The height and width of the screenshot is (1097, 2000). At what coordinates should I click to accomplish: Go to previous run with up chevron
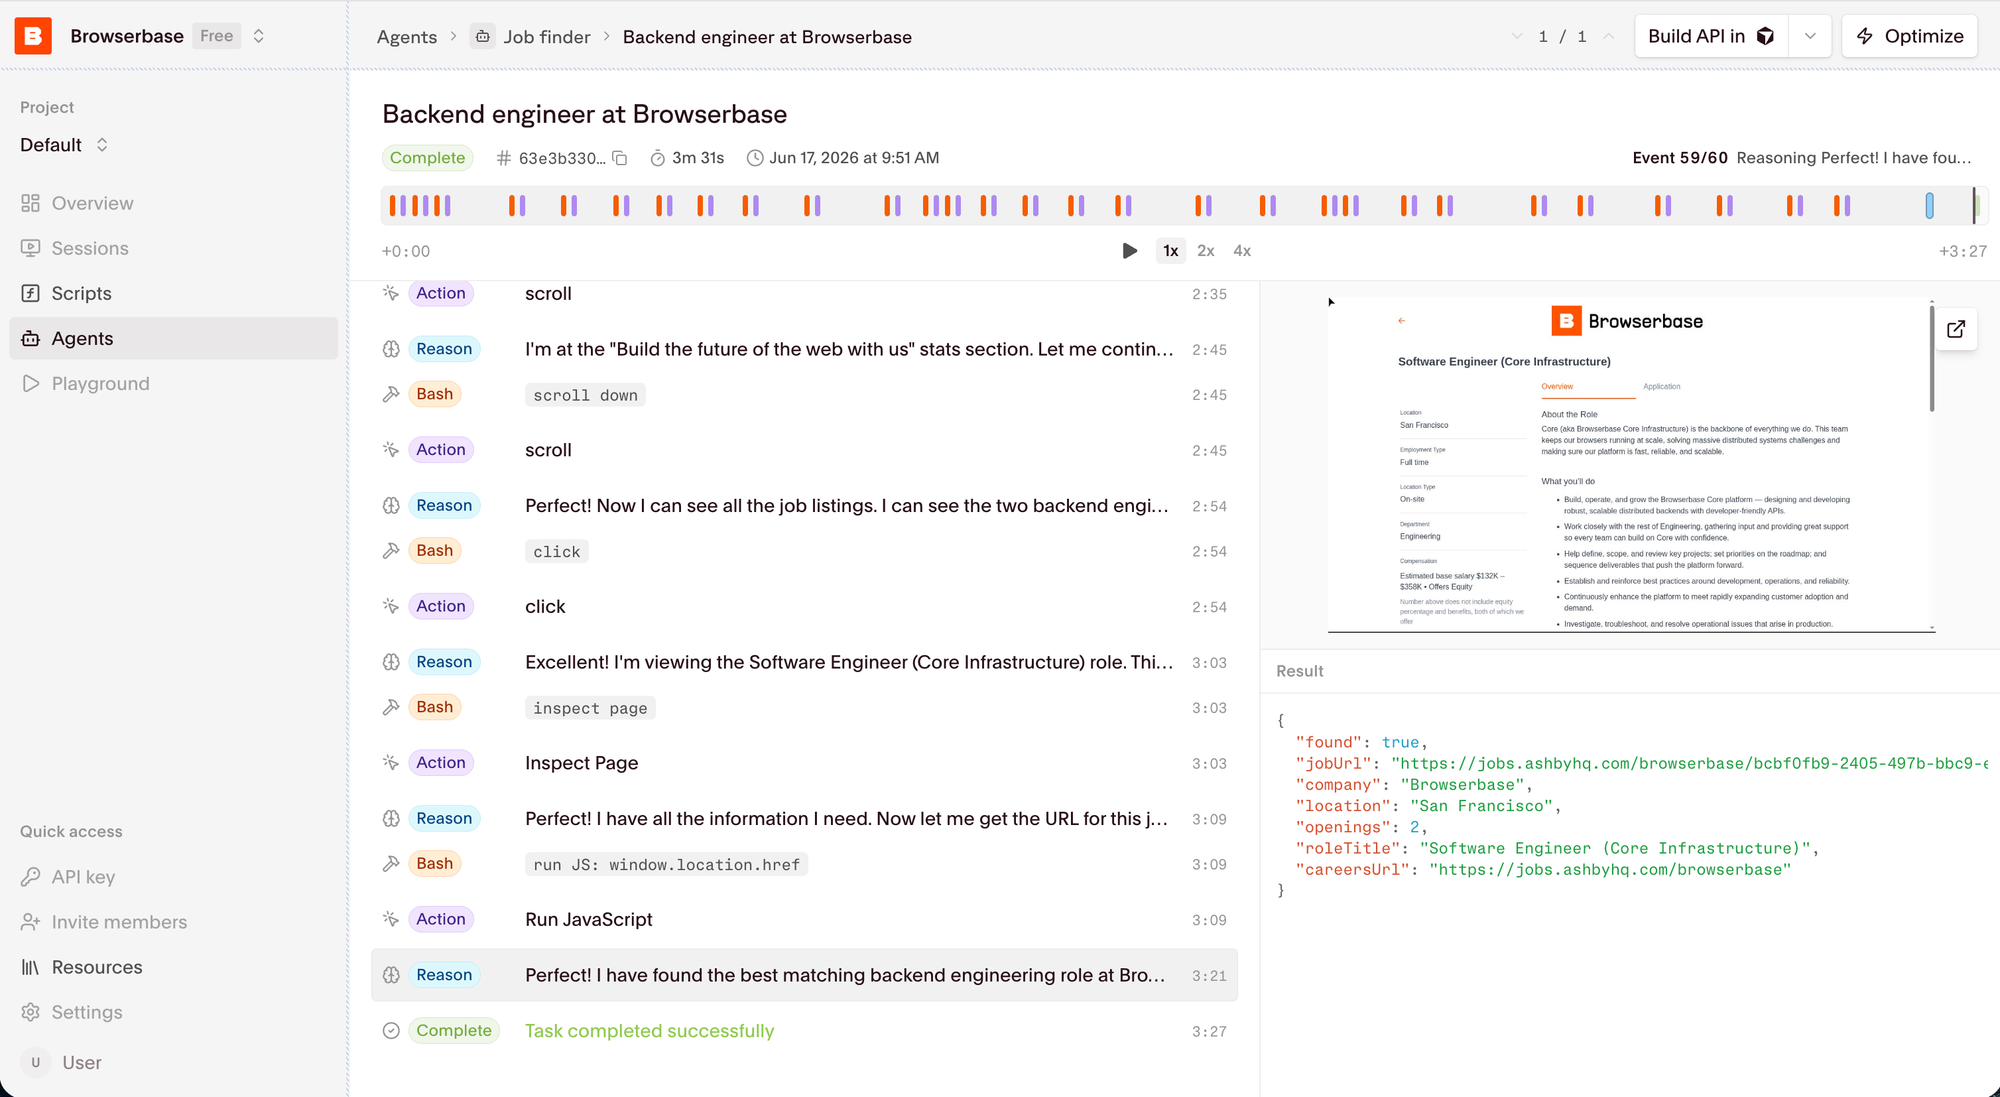(1609, 37)
